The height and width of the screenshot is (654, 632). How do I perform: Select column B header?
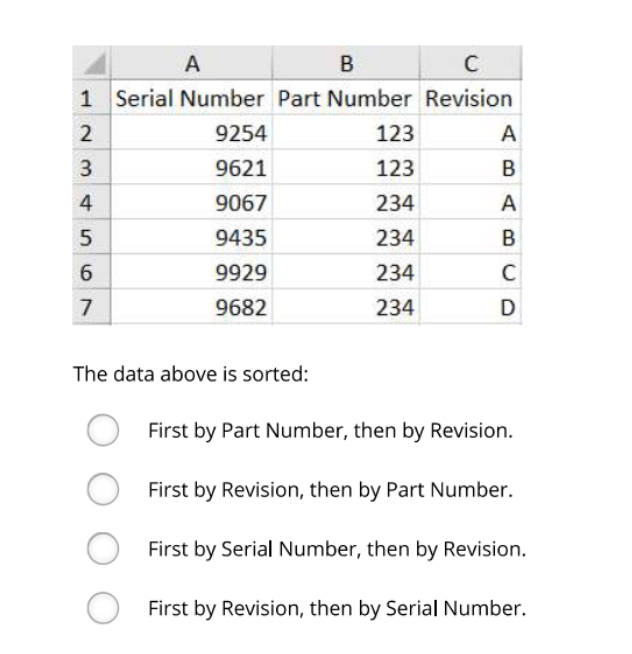[346, 64]
